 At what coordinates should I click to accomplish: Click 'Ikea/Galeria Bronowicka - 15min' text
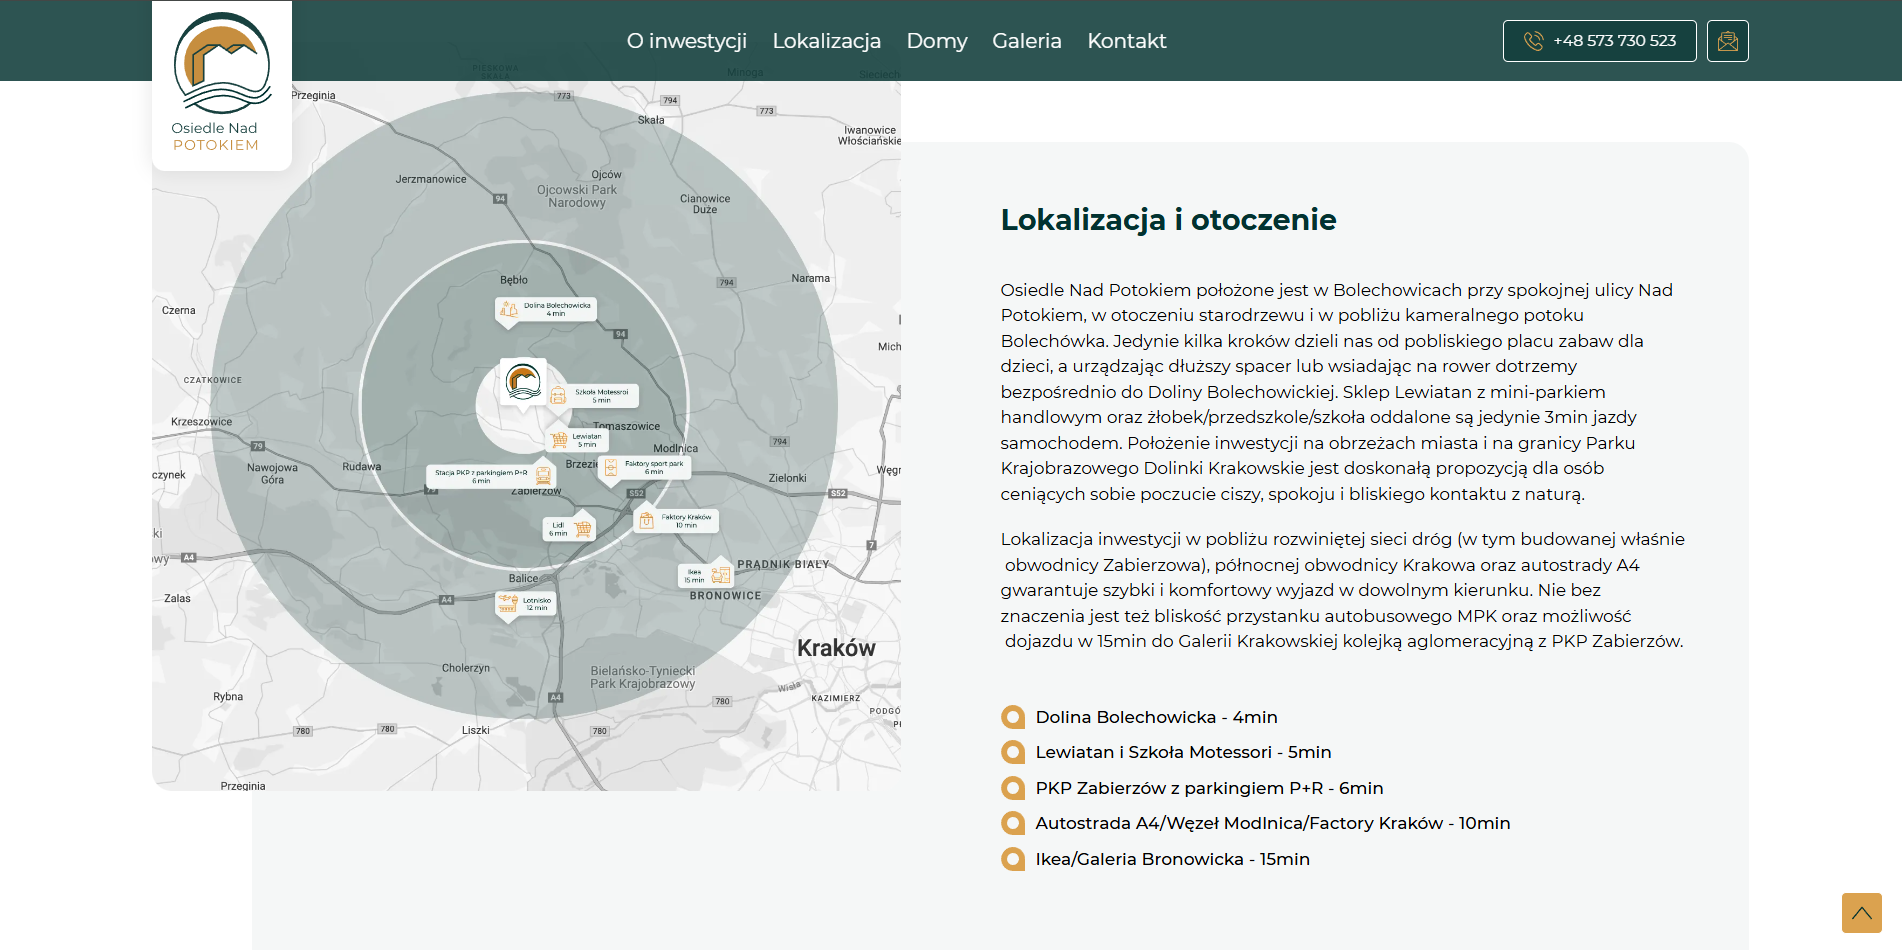pos(1172,859)
